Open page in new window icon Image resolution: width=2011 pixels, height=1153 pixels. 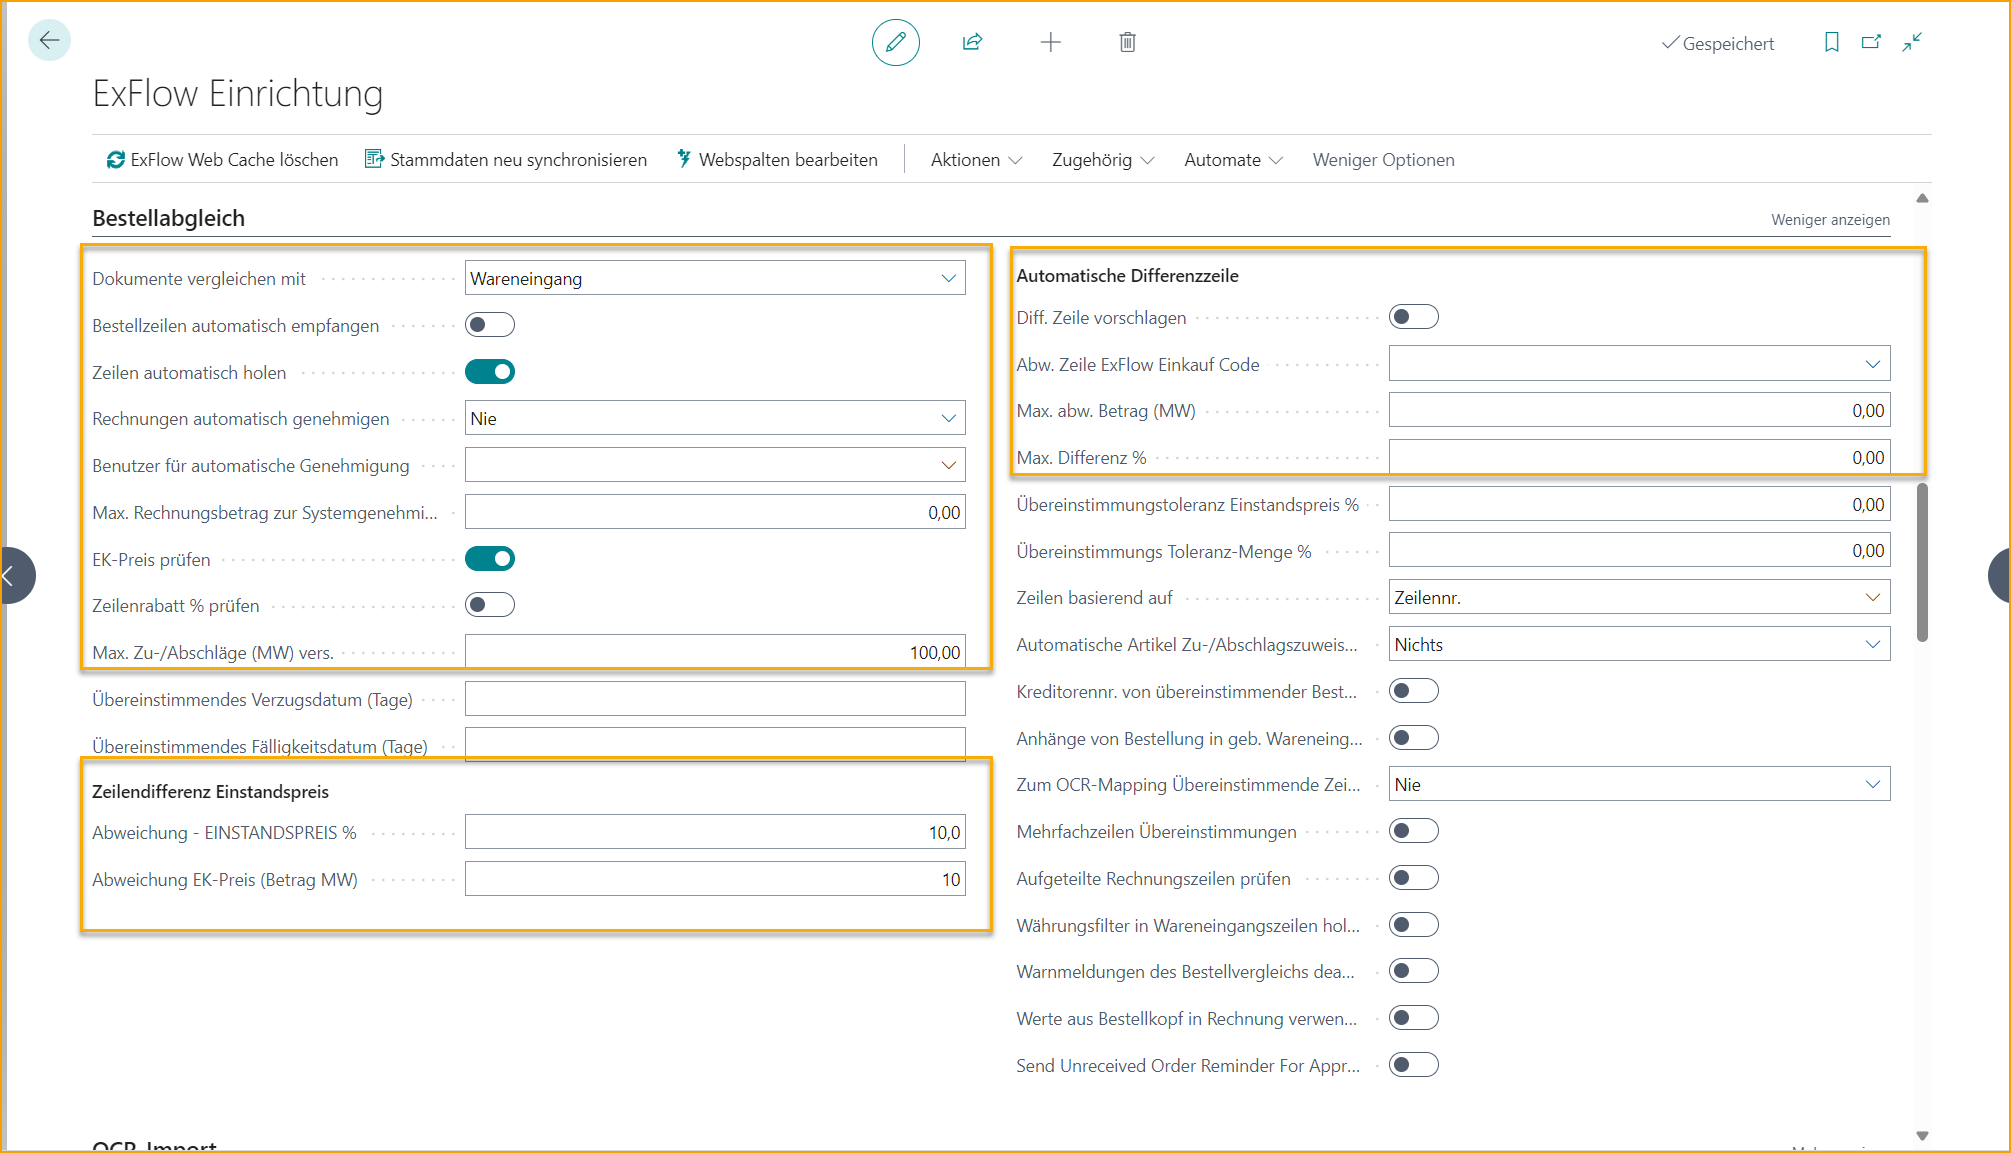click(x=1871, y=42)
